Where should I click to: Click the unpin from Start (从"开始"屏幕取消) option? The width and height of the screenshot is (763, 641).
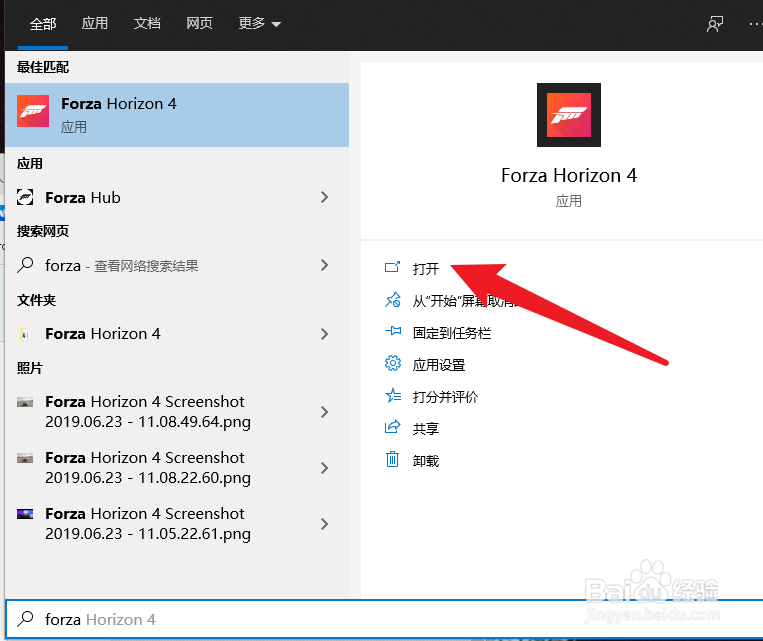point(465,301)
